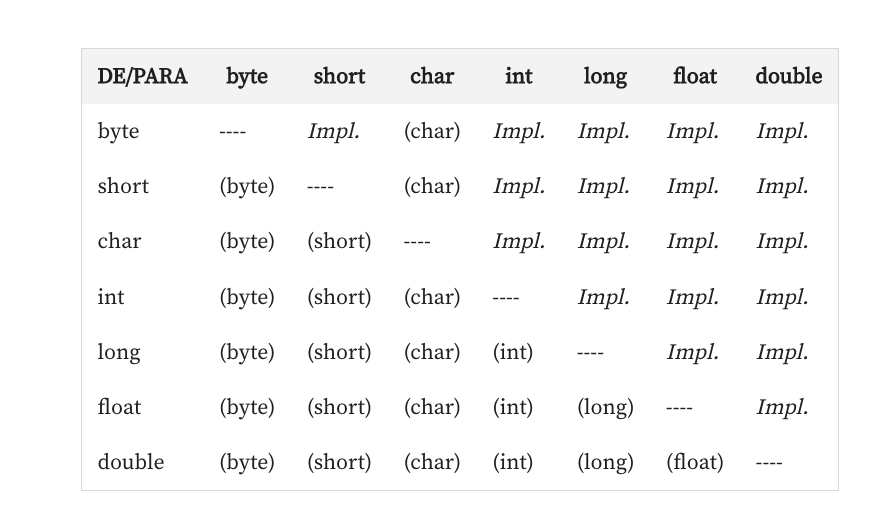Click the byte row label
The width and height of the screenshot is (876, 518).
[118, 131]
